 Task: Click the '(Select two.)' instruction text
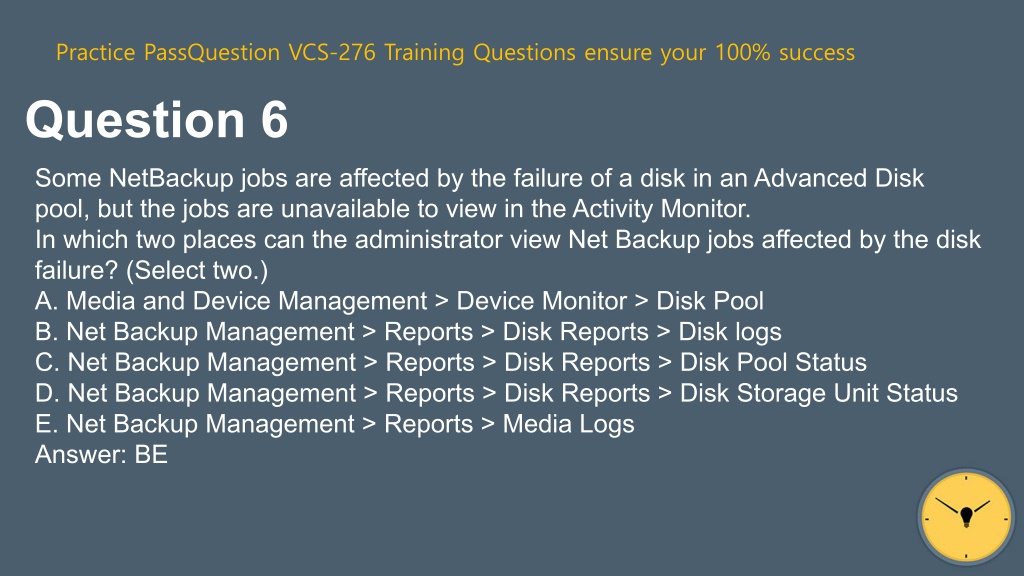197,270
